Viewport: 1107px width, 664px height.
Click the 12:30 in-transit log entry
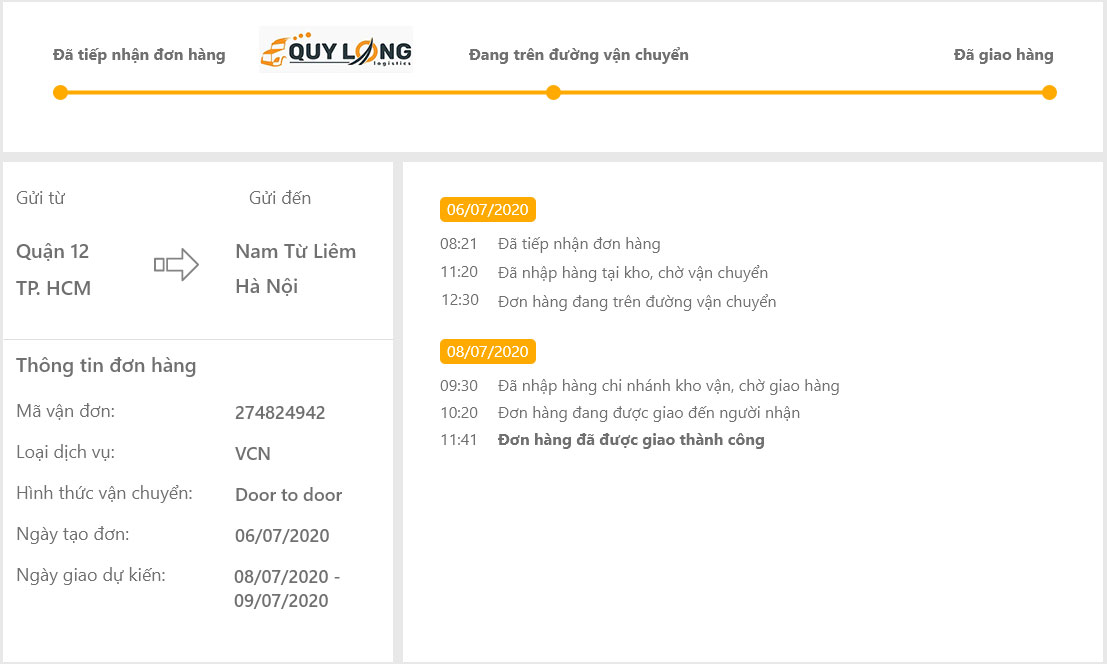tap(609, 301)
